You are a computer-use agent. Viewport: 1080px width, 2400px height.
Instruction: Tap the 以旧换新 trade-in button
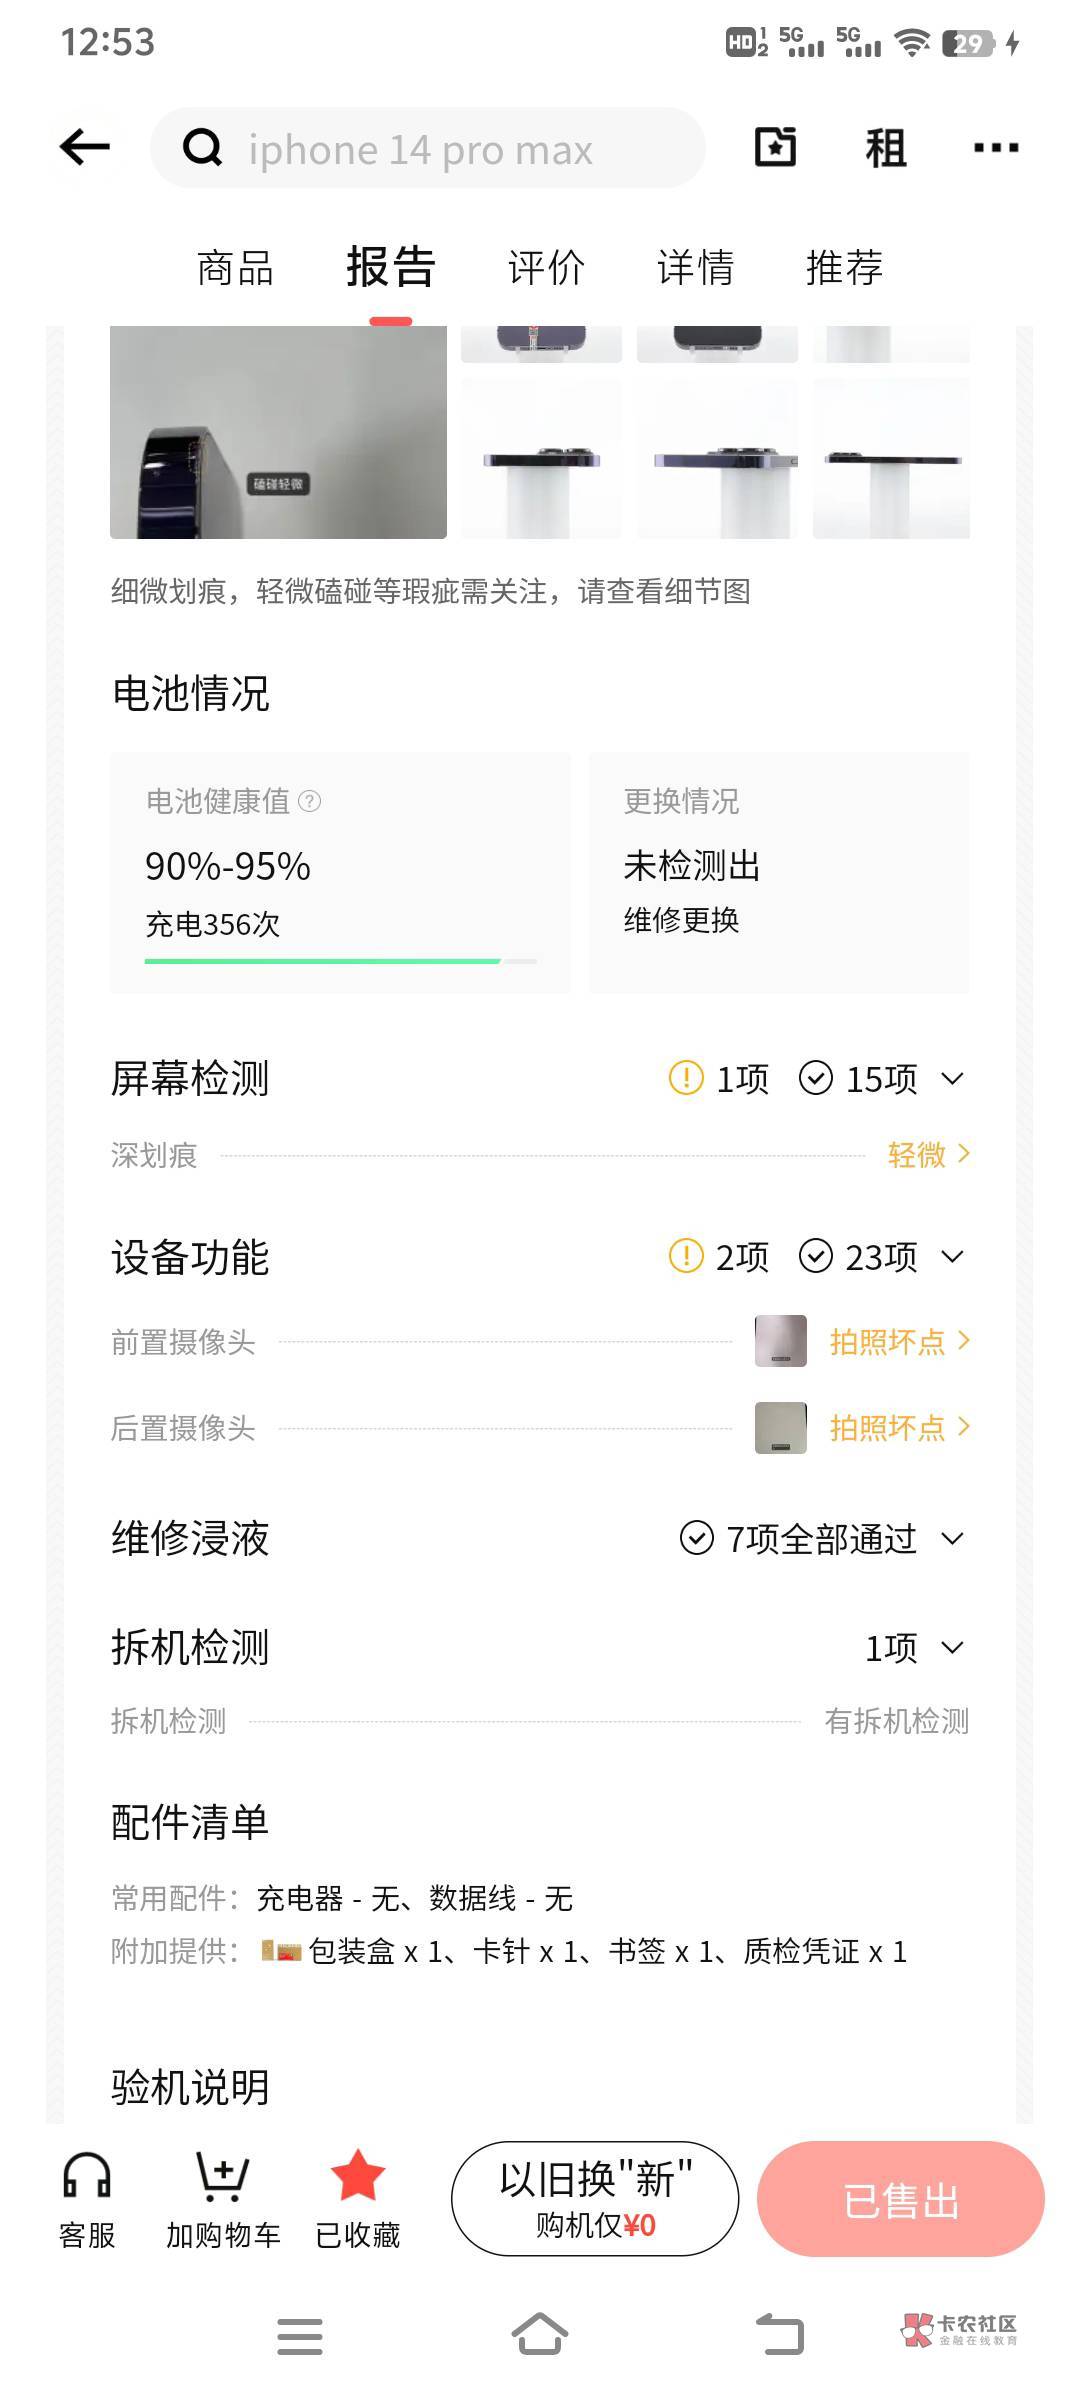(595, 2199)
